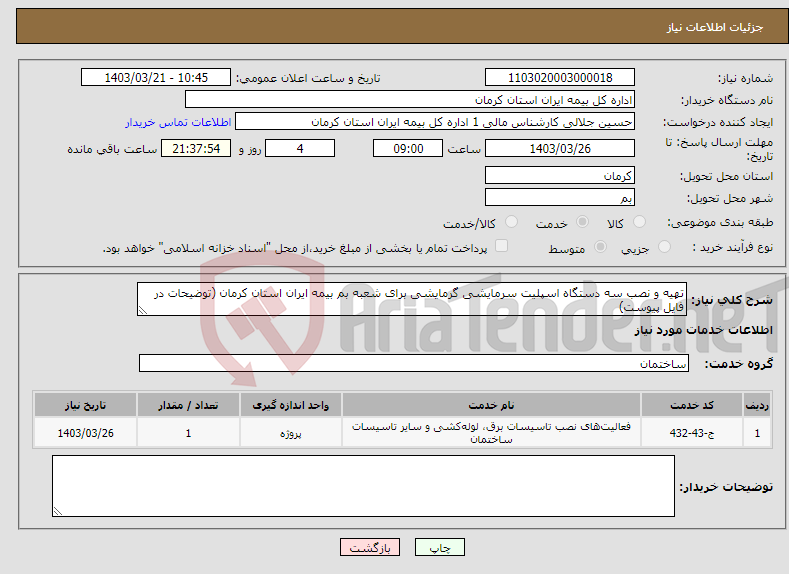Viewport: 789px width, 574px height.
Task: Click the request creator name field
Action: coord(435,122)
